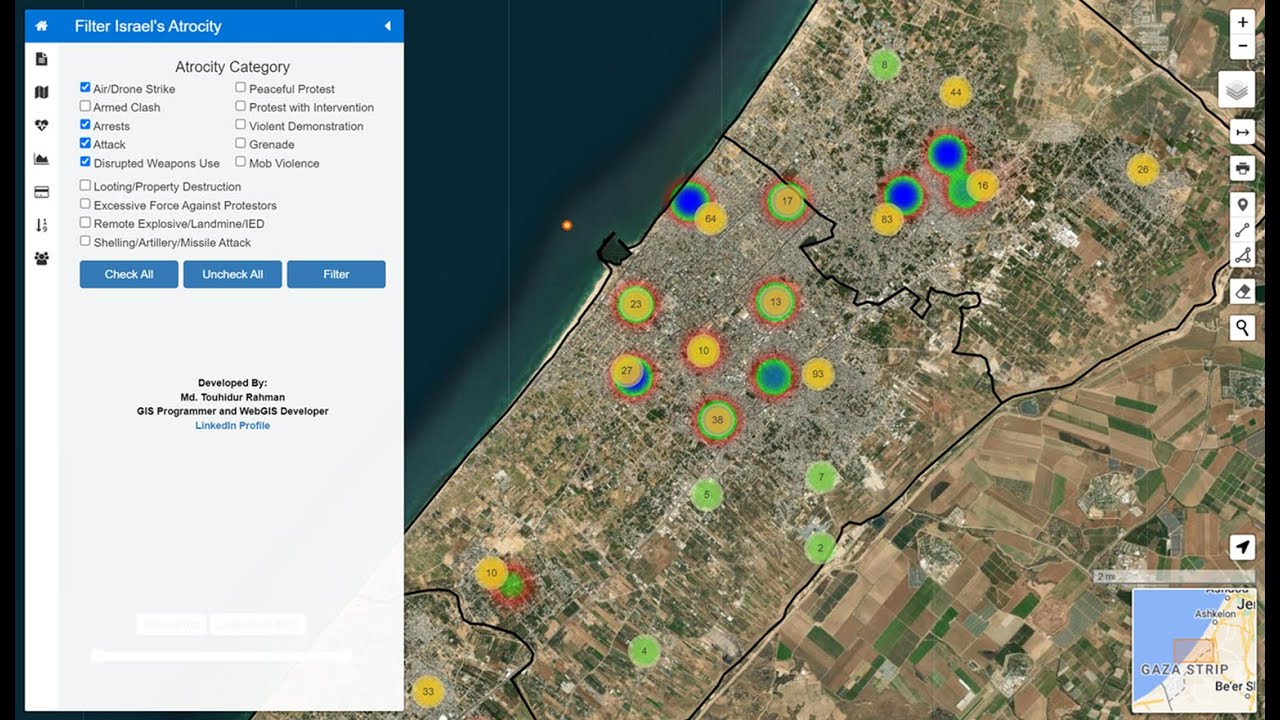Enable Peaceful Protest checkbox
Image resolution: width=1280 pixels, height=720 pixels.
click(240, 88)
